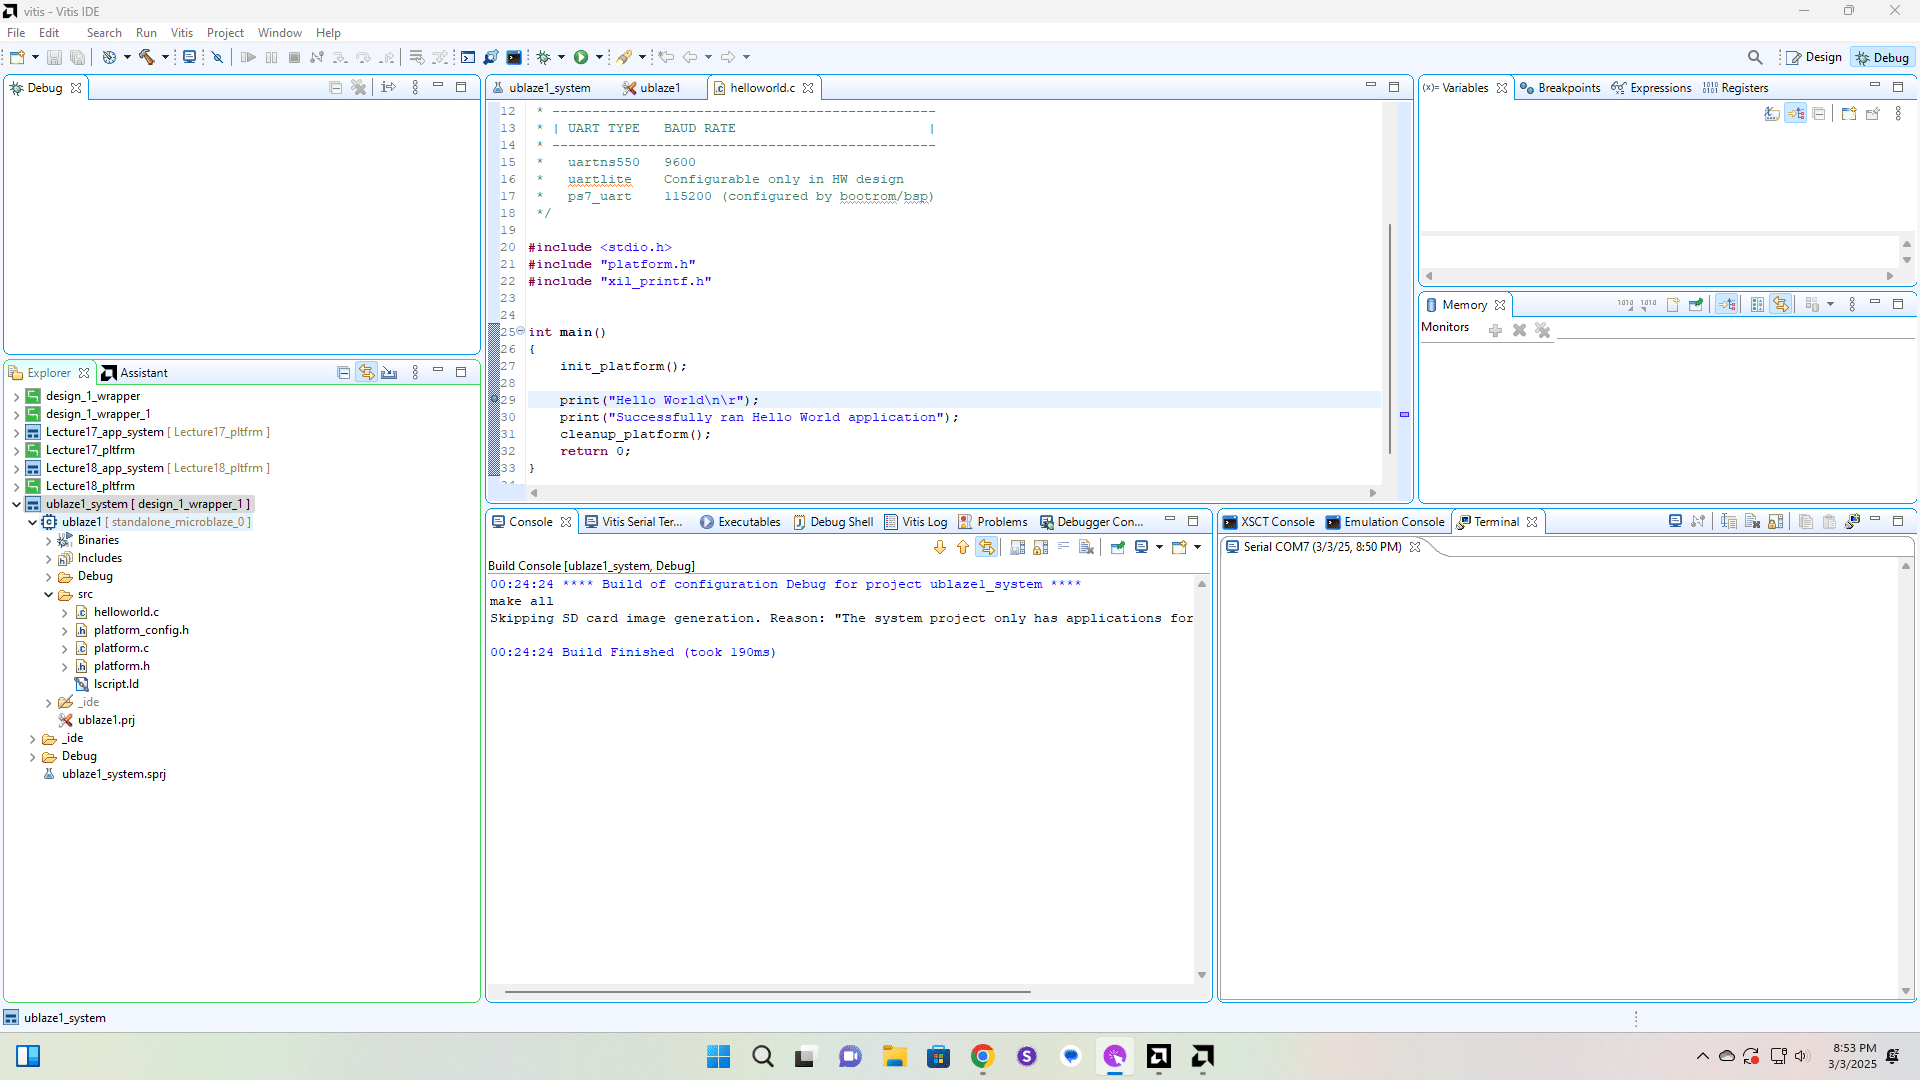Click the Build hammer icon
Image resolution: width=1920 pixels, height=1080 pixels.
coord(147,57)
